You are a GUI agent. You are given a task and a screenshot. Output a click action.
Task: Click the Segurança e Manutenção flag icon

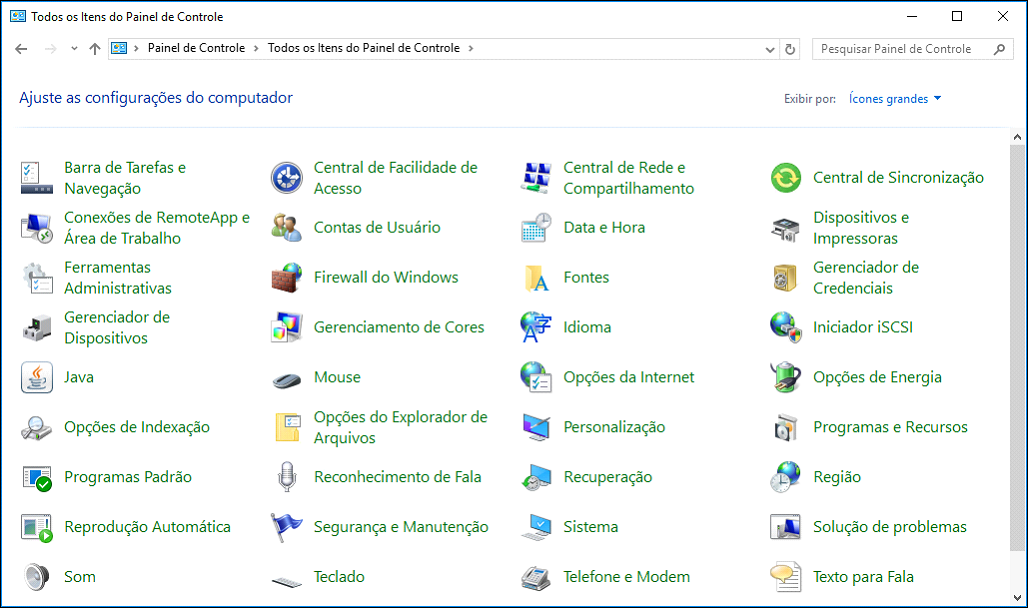click(x=287, y=527)
